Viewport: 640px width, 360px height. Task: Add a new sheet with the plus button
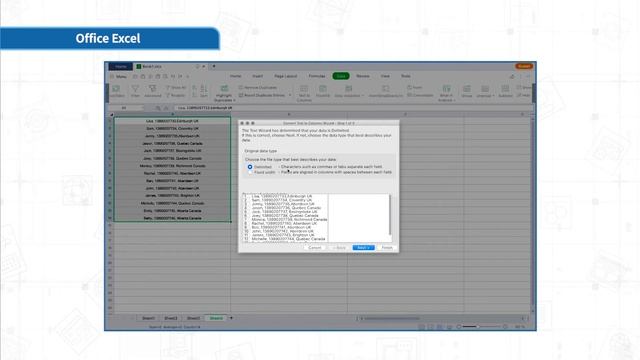click(231, 318)
